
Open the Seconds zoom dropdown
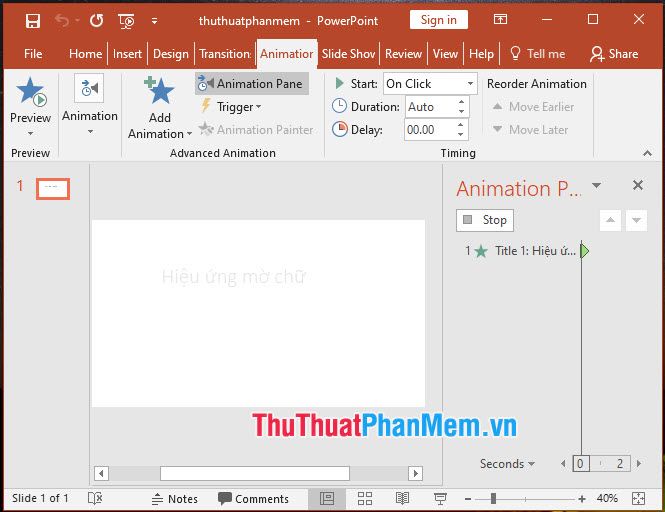point(507,464)
